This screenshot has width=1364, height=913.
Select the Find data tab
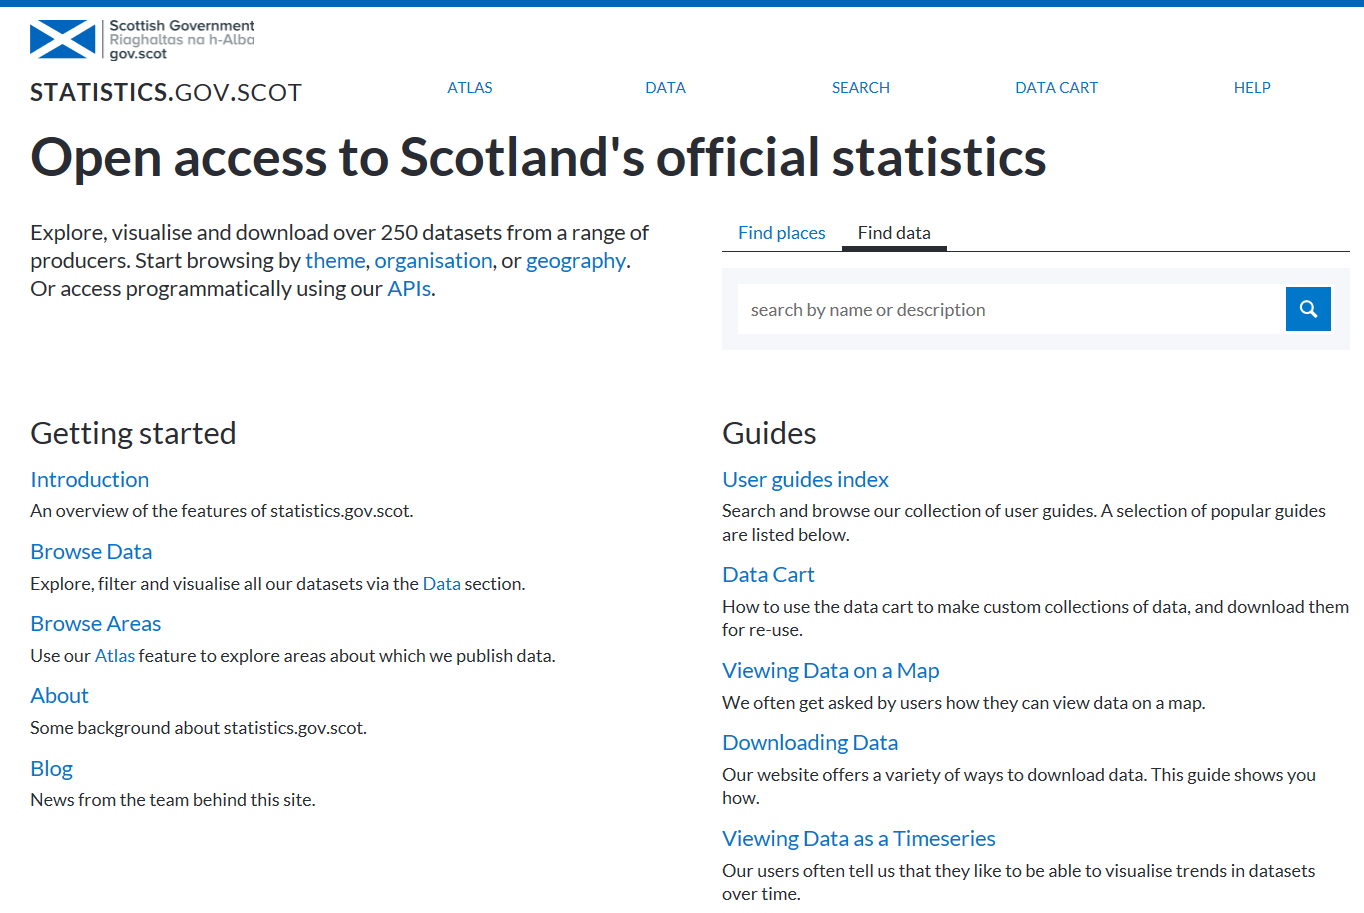893,233
